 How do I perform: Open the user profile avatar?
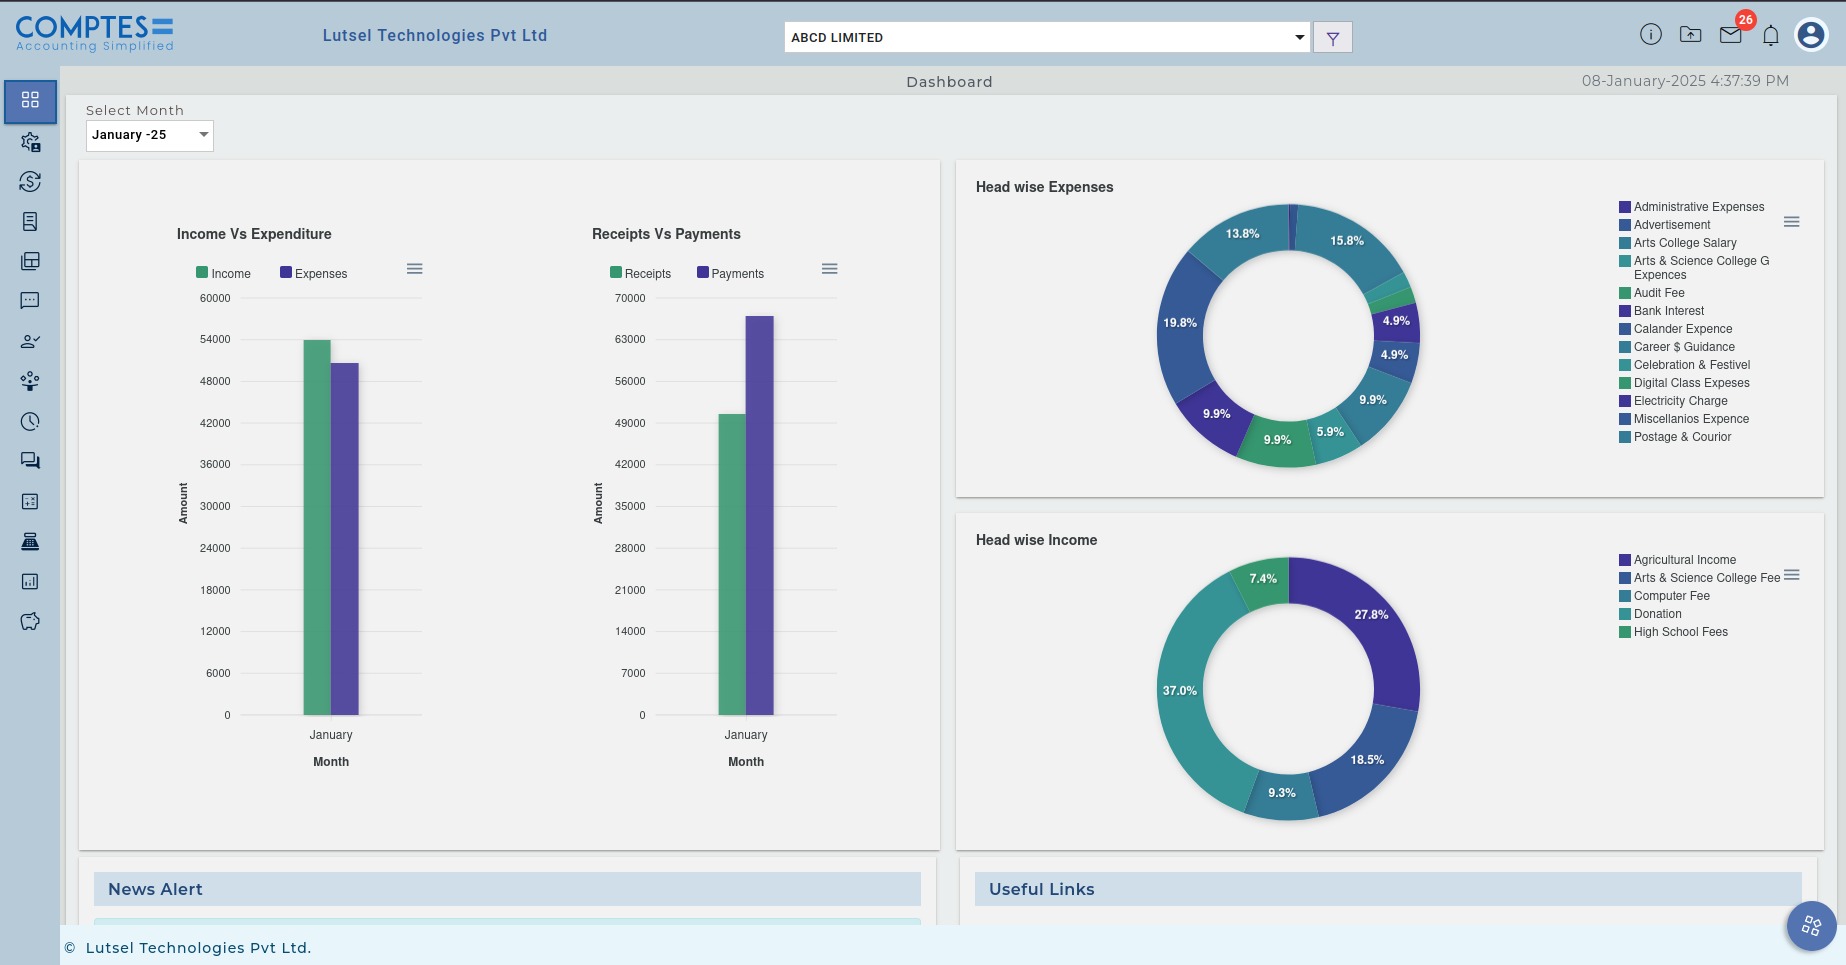coord(1811,35)
